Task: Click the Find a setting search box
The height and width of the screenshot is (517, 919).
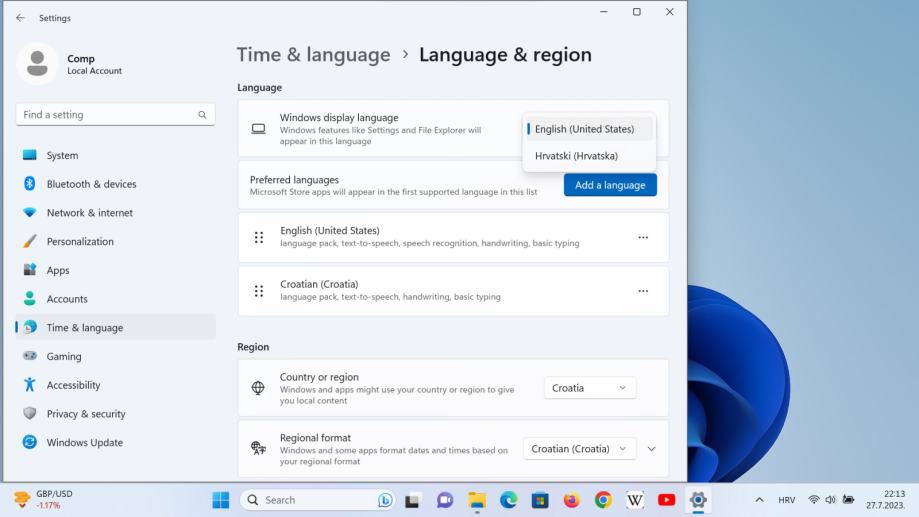Action: (x=115, y=115)
